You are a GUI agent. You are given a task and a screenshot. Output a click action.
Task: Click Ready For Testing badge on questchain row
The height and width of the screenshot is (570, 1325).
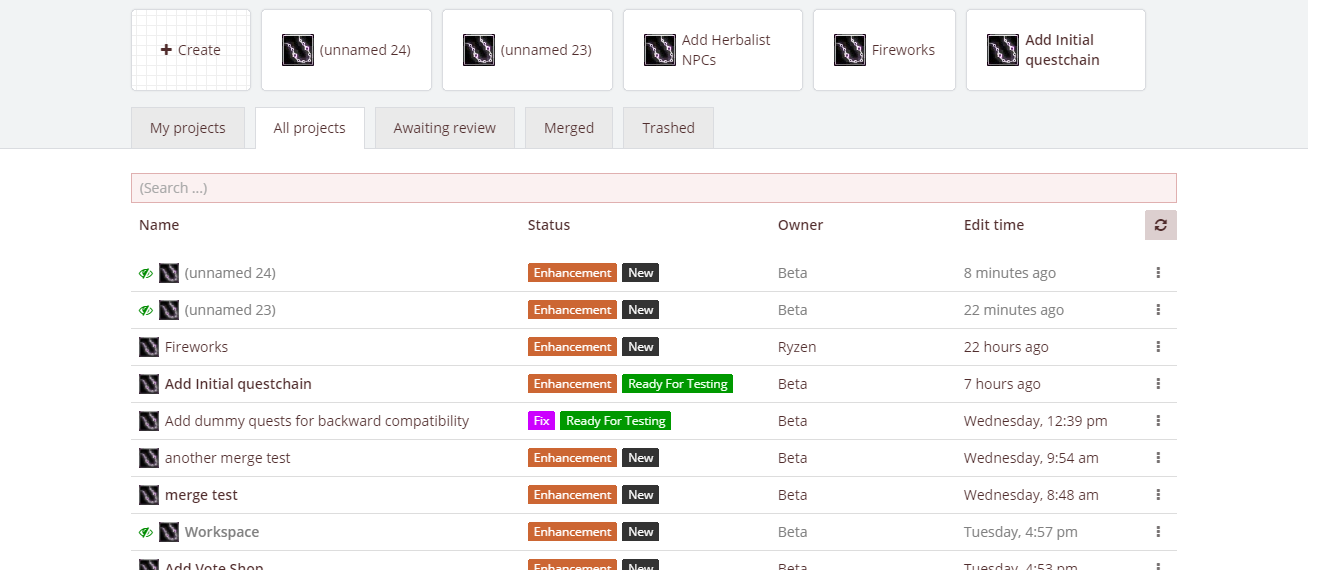tap(677, 384)
